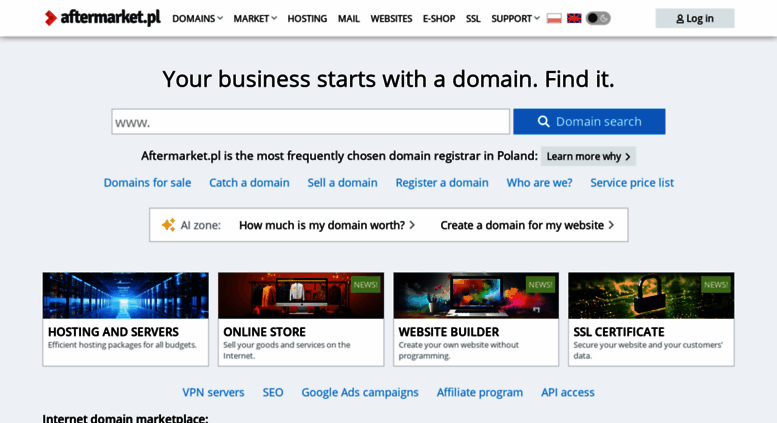Open Google Ads campaigns link
This screenshot has width=777, height=423.
(360, 392)
